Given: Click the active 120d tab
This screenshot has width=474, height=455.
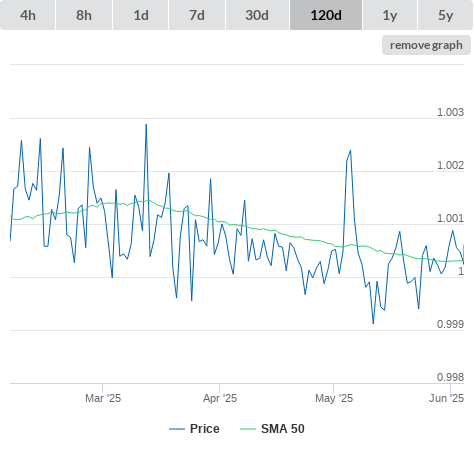Looking at the screenshot, I should tap(326, 15).
